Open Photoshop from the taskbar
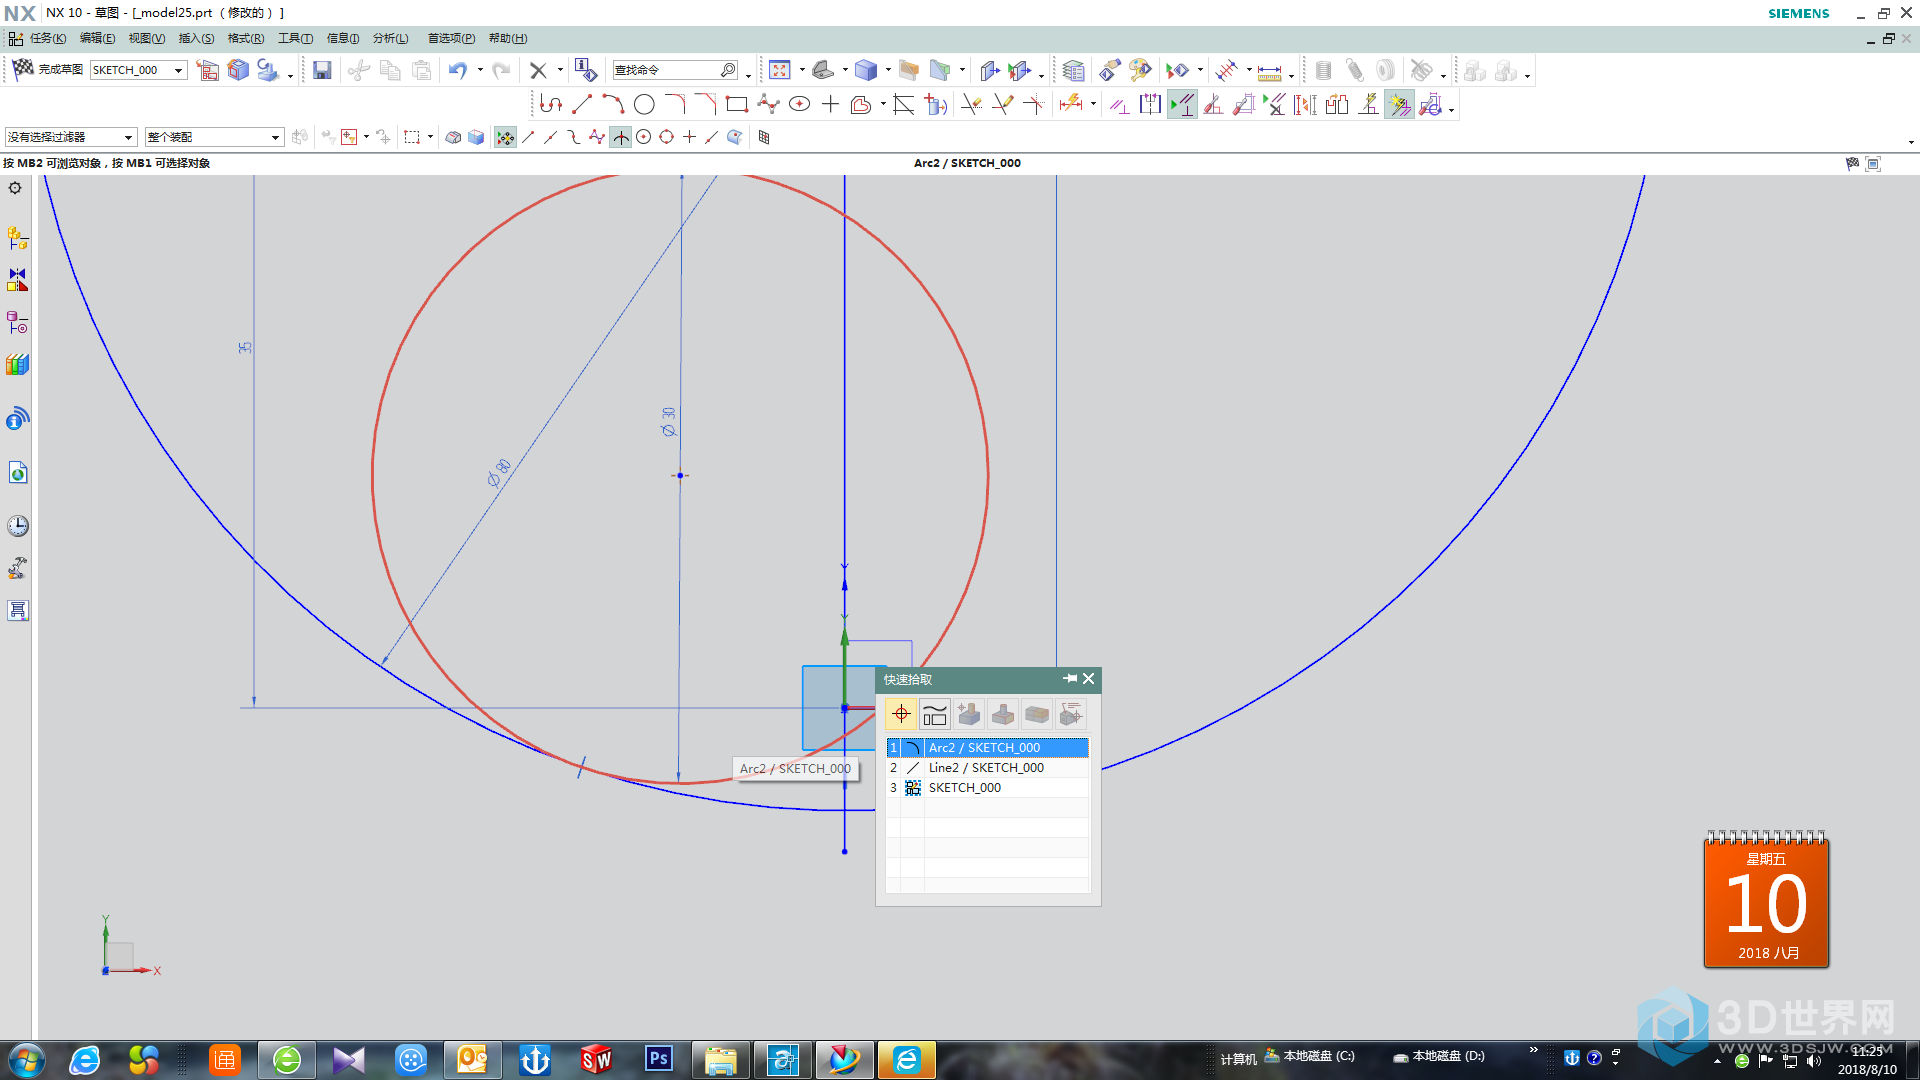The image size is (1920, 1080). (659, 1059)
